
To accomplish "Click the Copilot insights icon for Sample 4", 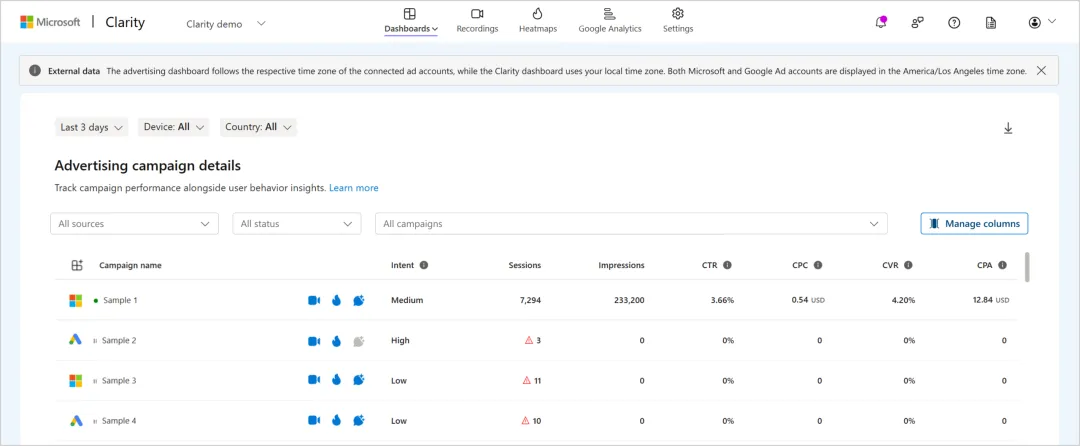I will [359, 421].
